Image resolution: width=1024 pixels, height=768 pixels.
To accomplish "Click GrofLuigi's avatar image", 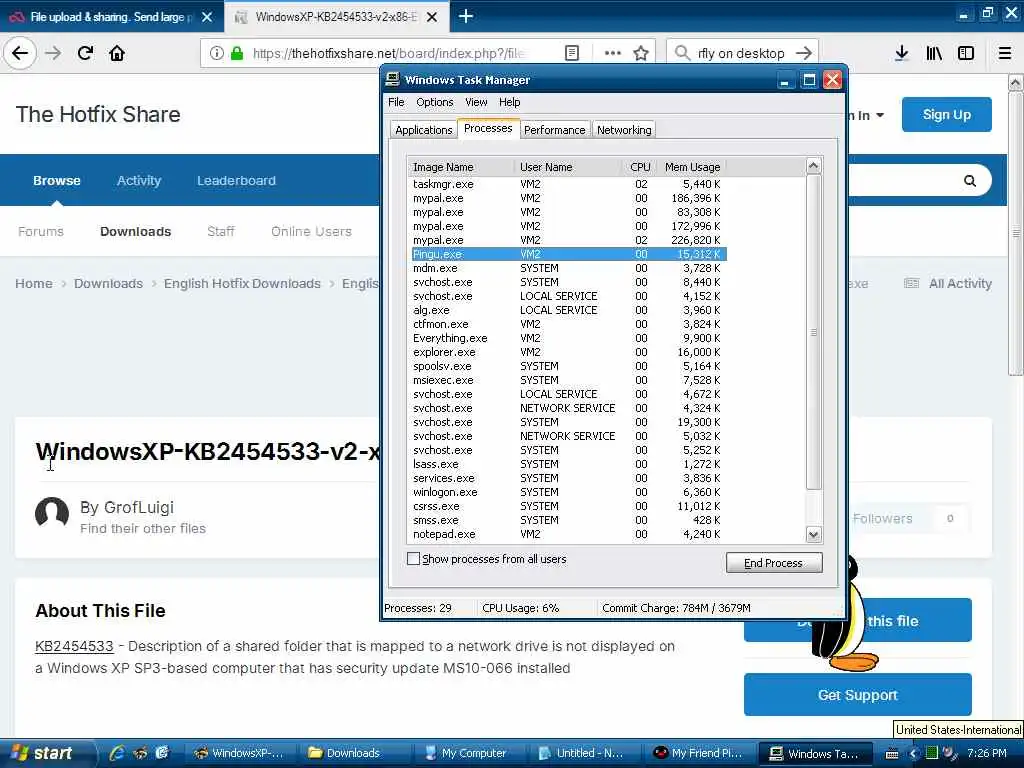I will (52, 513).
